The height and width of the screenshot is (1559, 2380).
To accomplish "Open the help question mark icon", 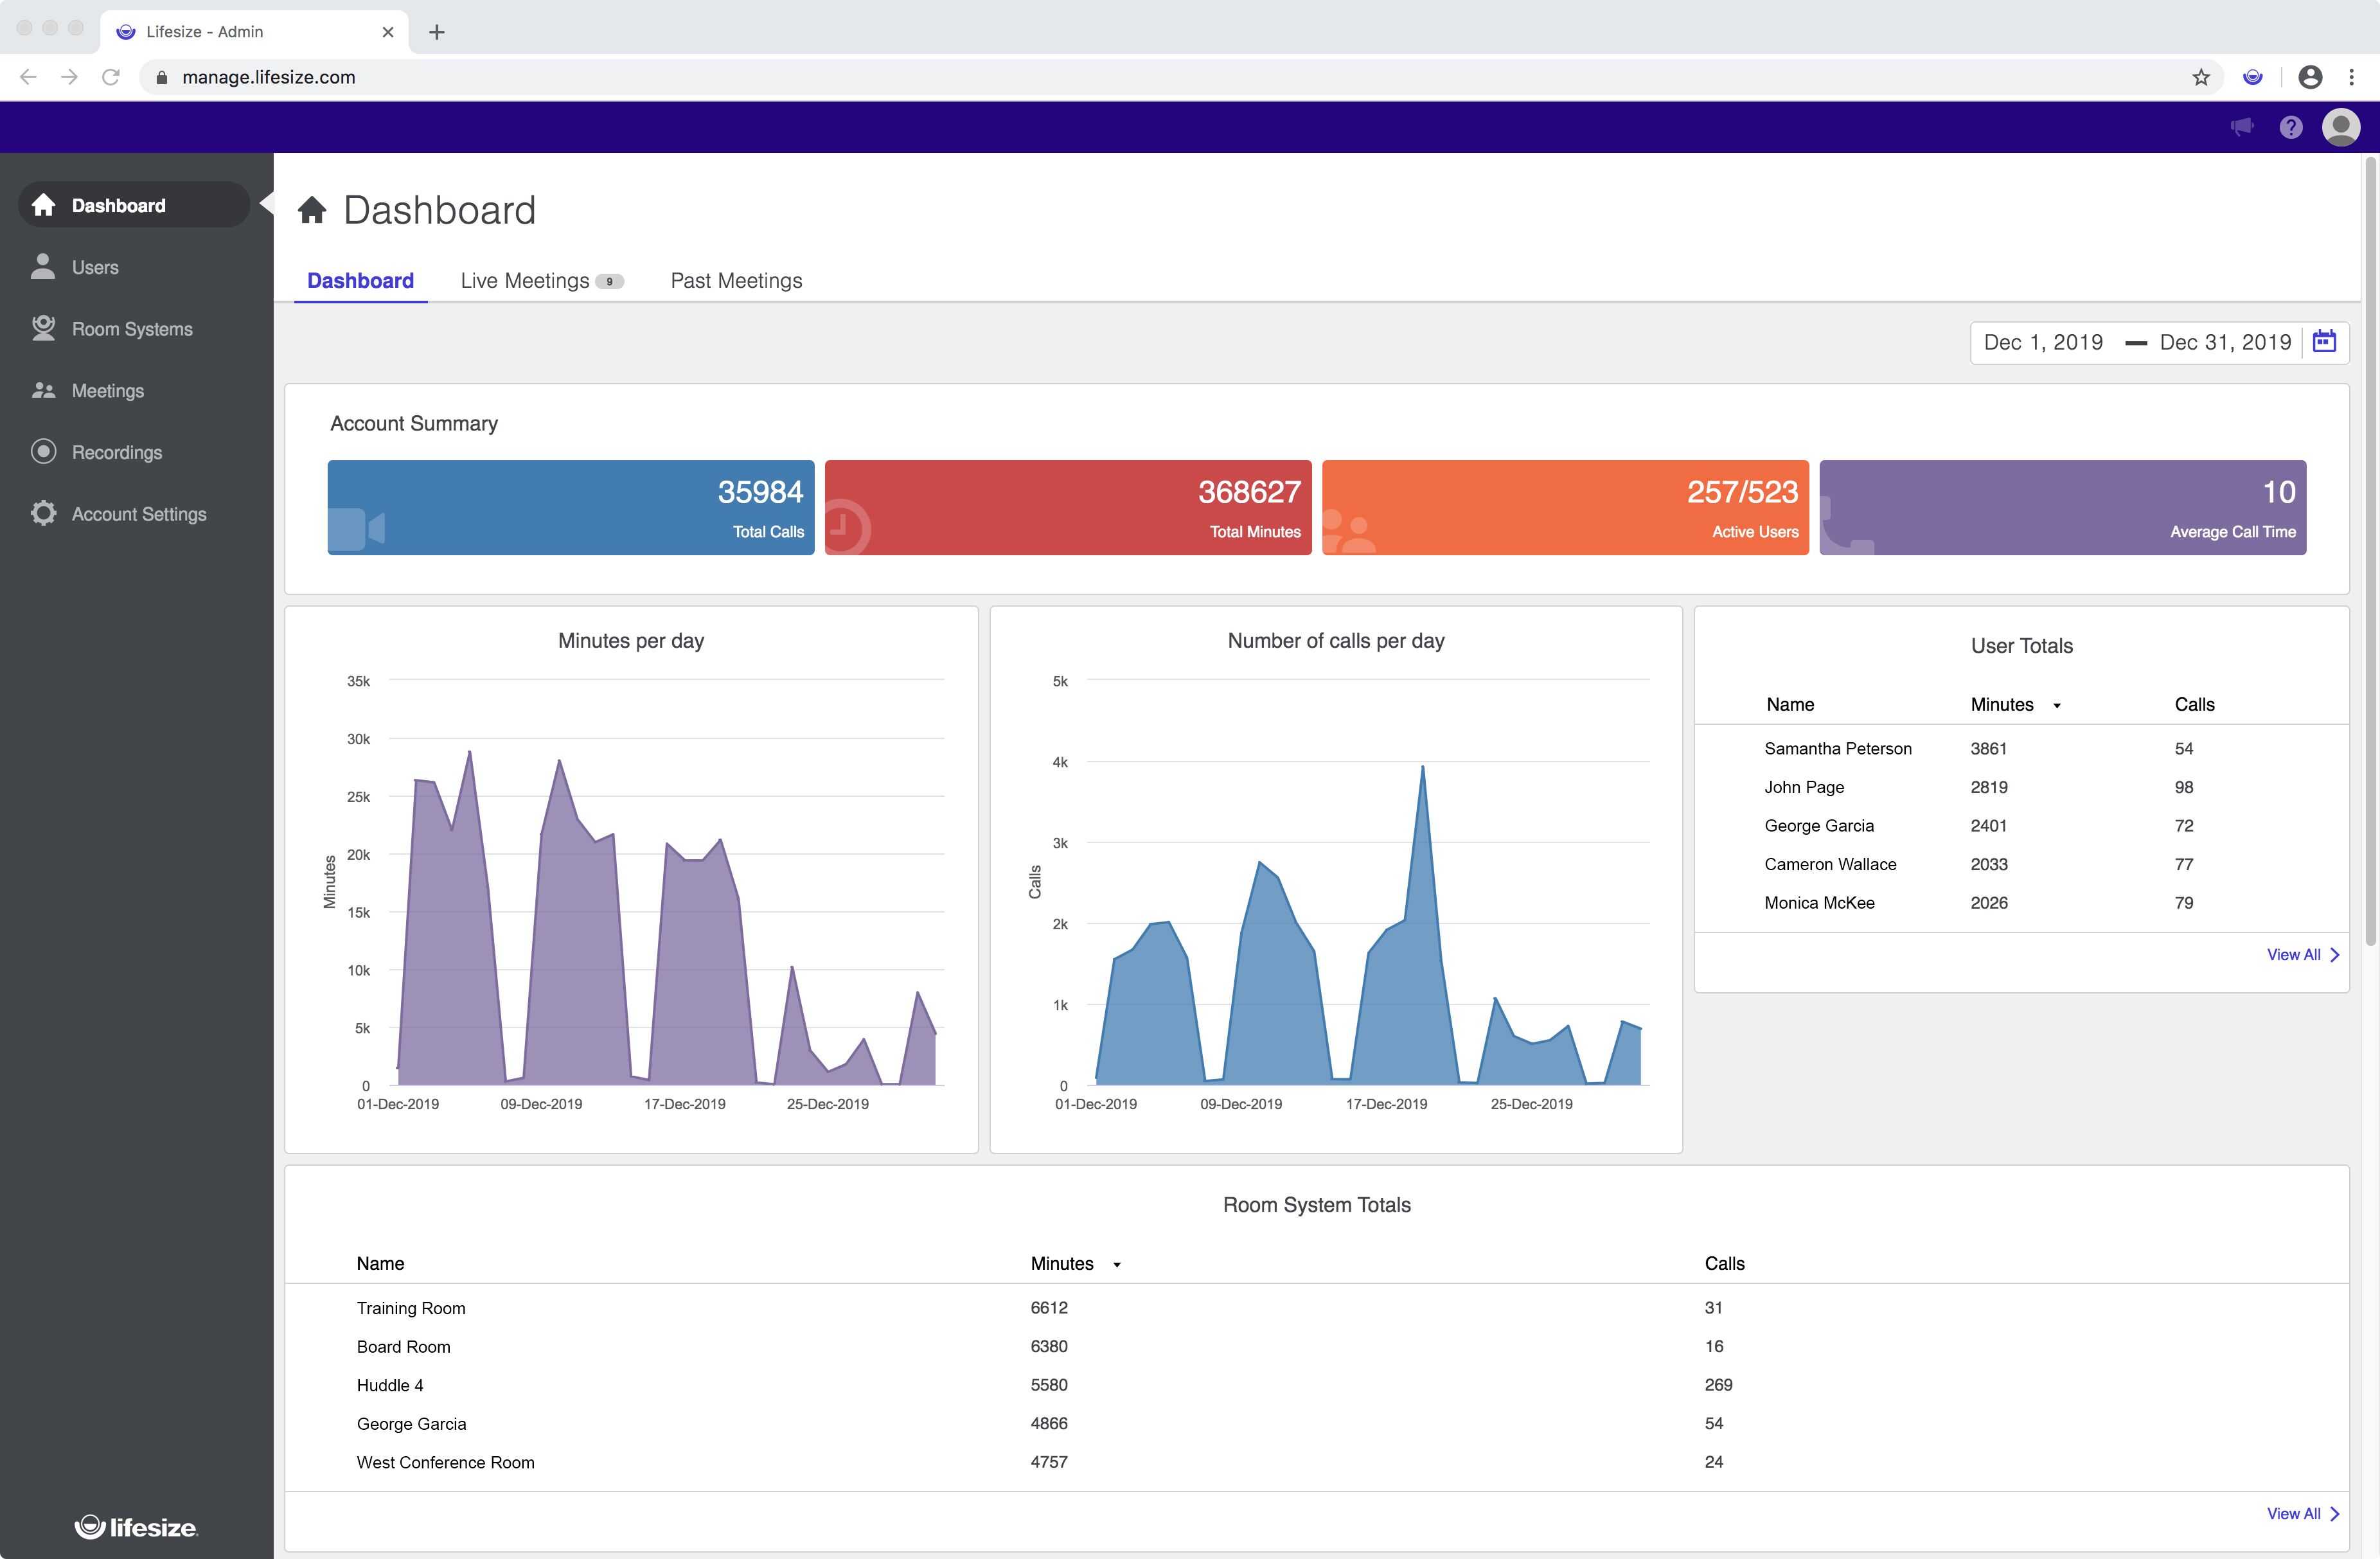I will (2291, 127).
